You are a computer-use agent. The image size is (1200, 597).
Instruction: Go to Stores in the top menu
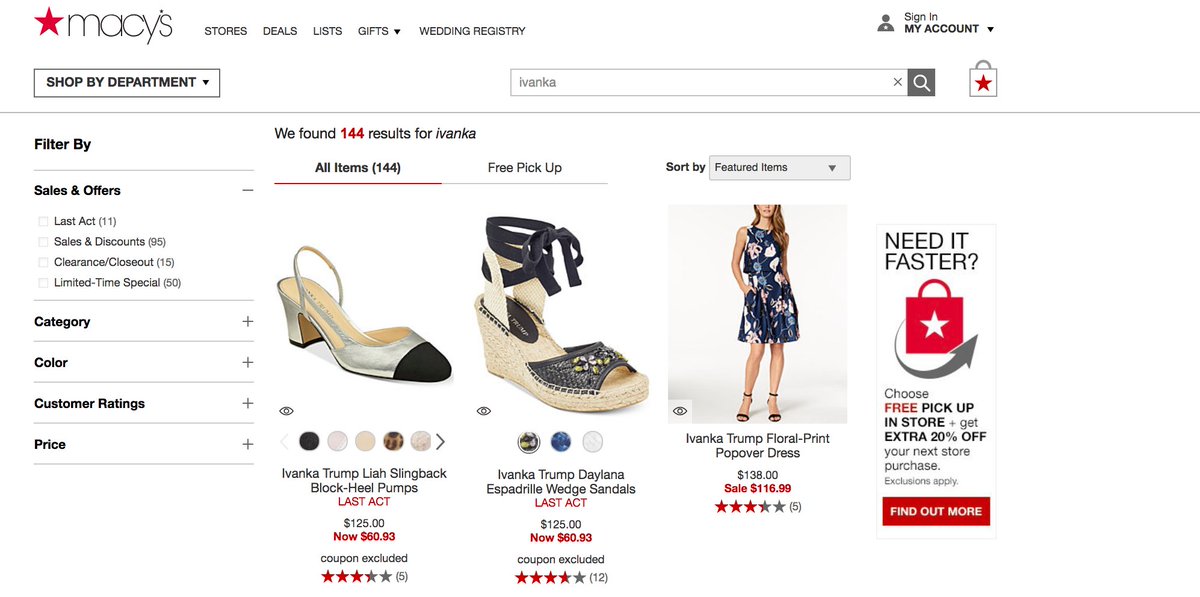click(x=226, y=31)
